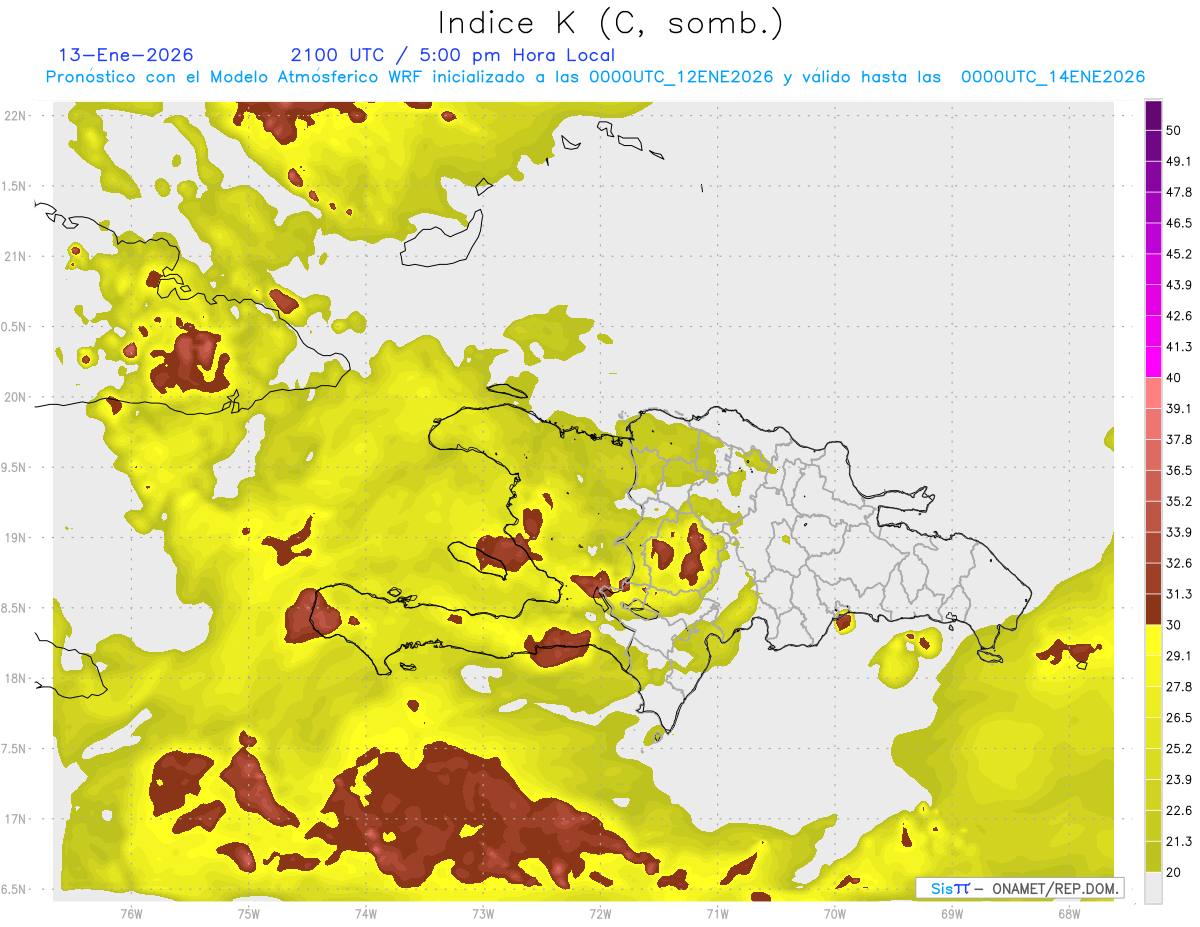Click the legend value "20"
1200x927 pixels.
click(x=1174, y=872)
